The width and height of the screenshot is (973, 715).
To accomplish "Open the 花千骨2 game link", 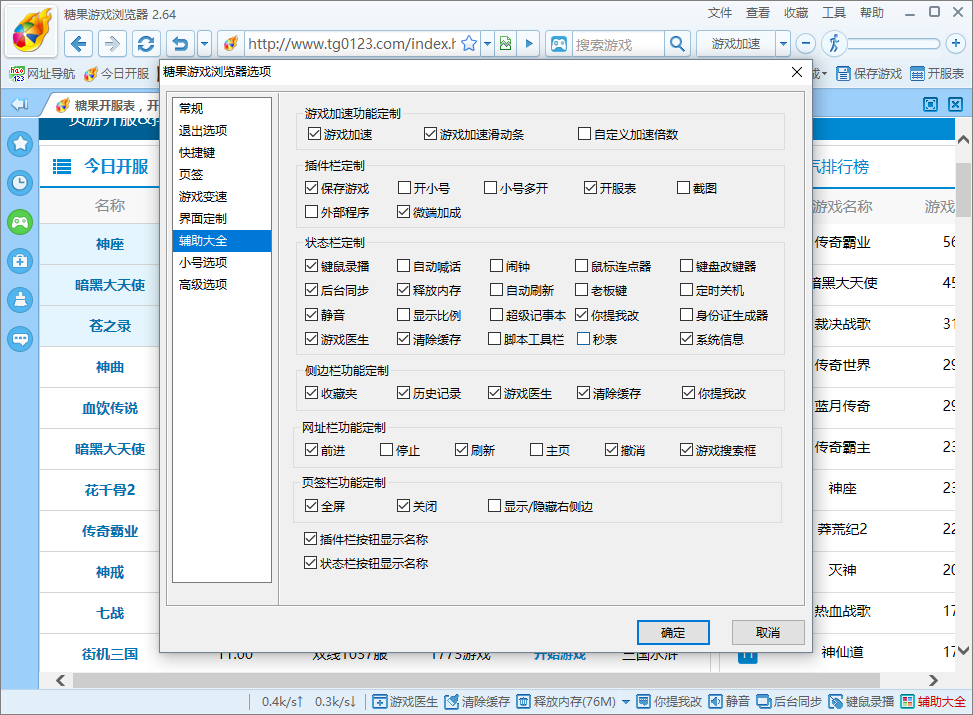I will pyautogui.click(x=110, y=490).
